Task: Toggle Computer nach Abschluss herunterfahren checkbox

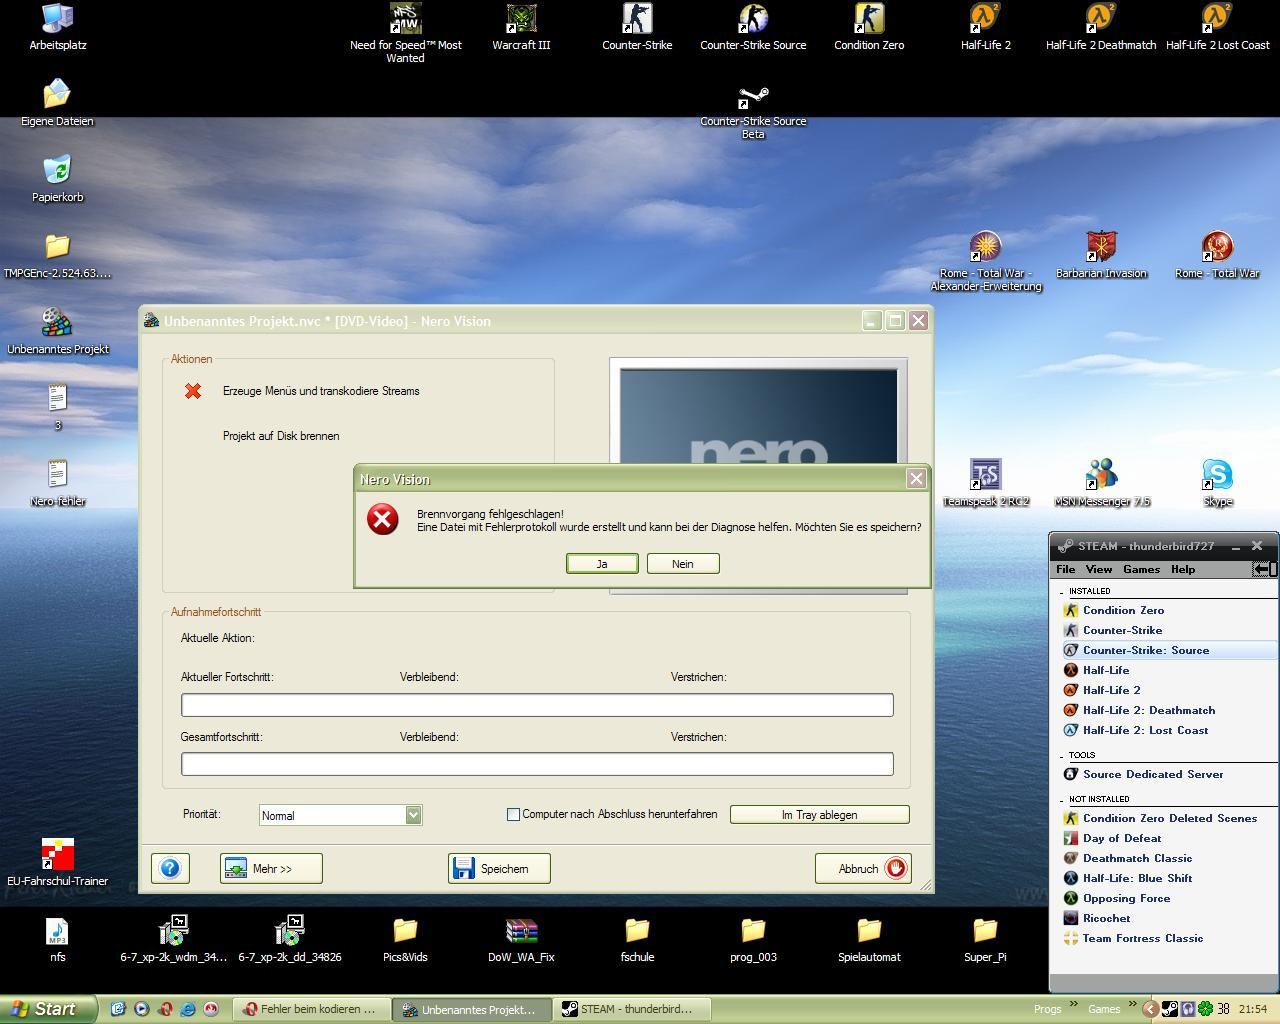Action: (513, 815)
